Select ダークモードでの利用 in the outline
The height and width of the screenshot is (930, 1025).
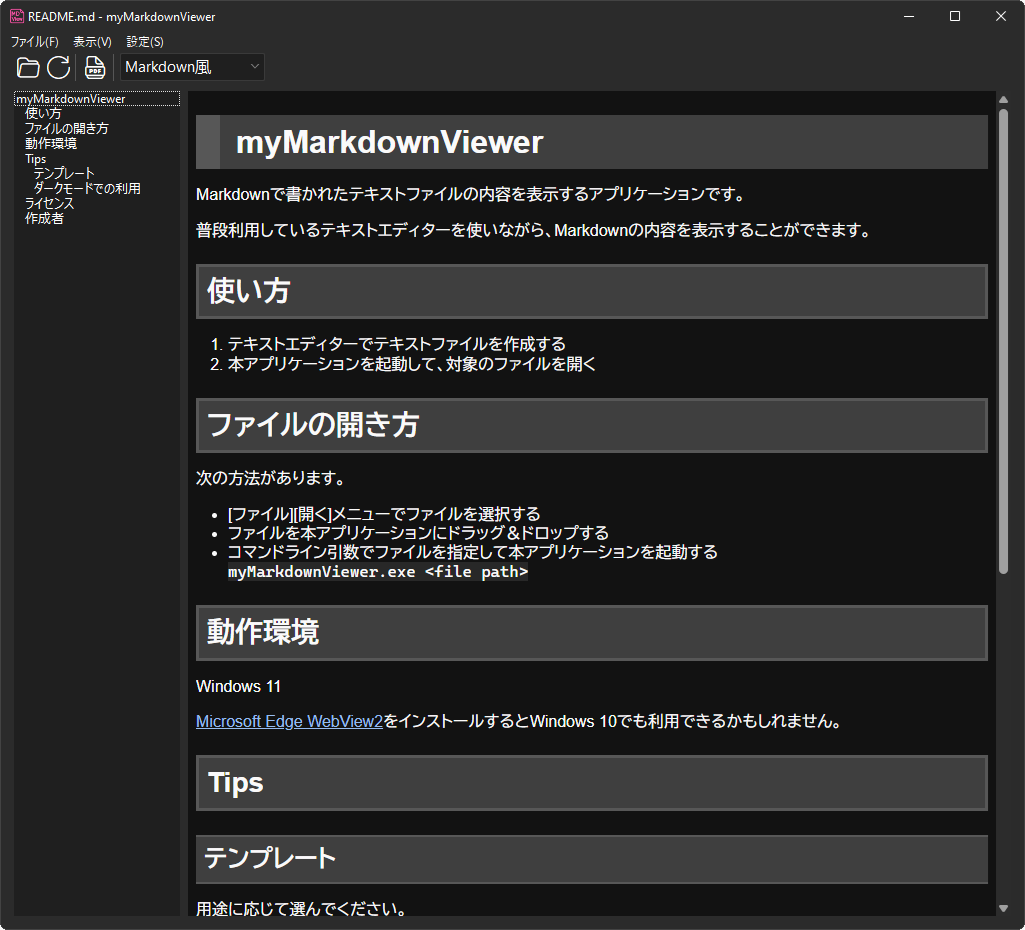click(x=87, y=189)
